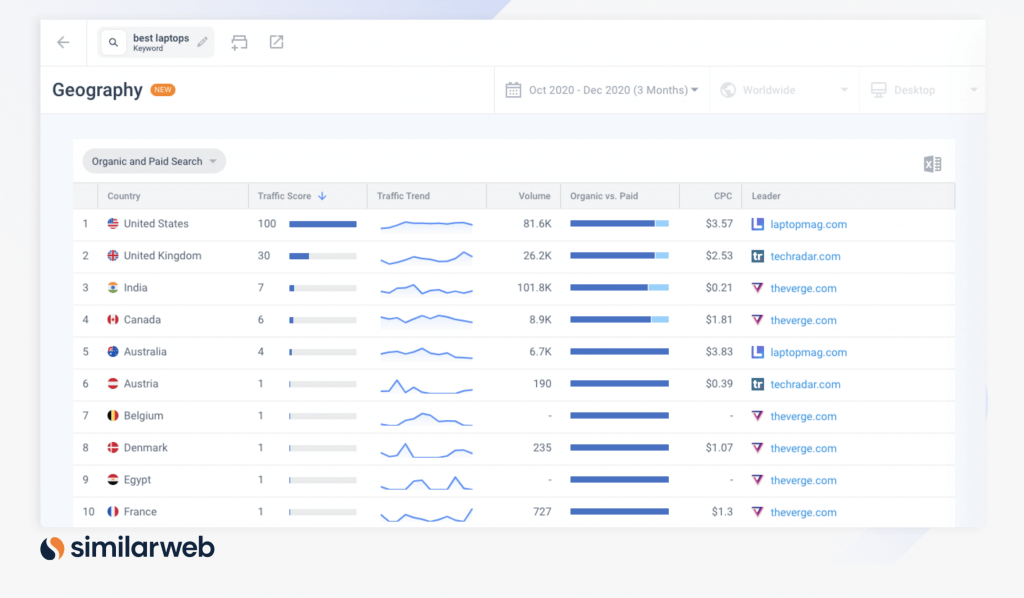Click the Leader column header
Image resolution: width=1024 pixels, height=598 pixels.
(x=766, y=196)
